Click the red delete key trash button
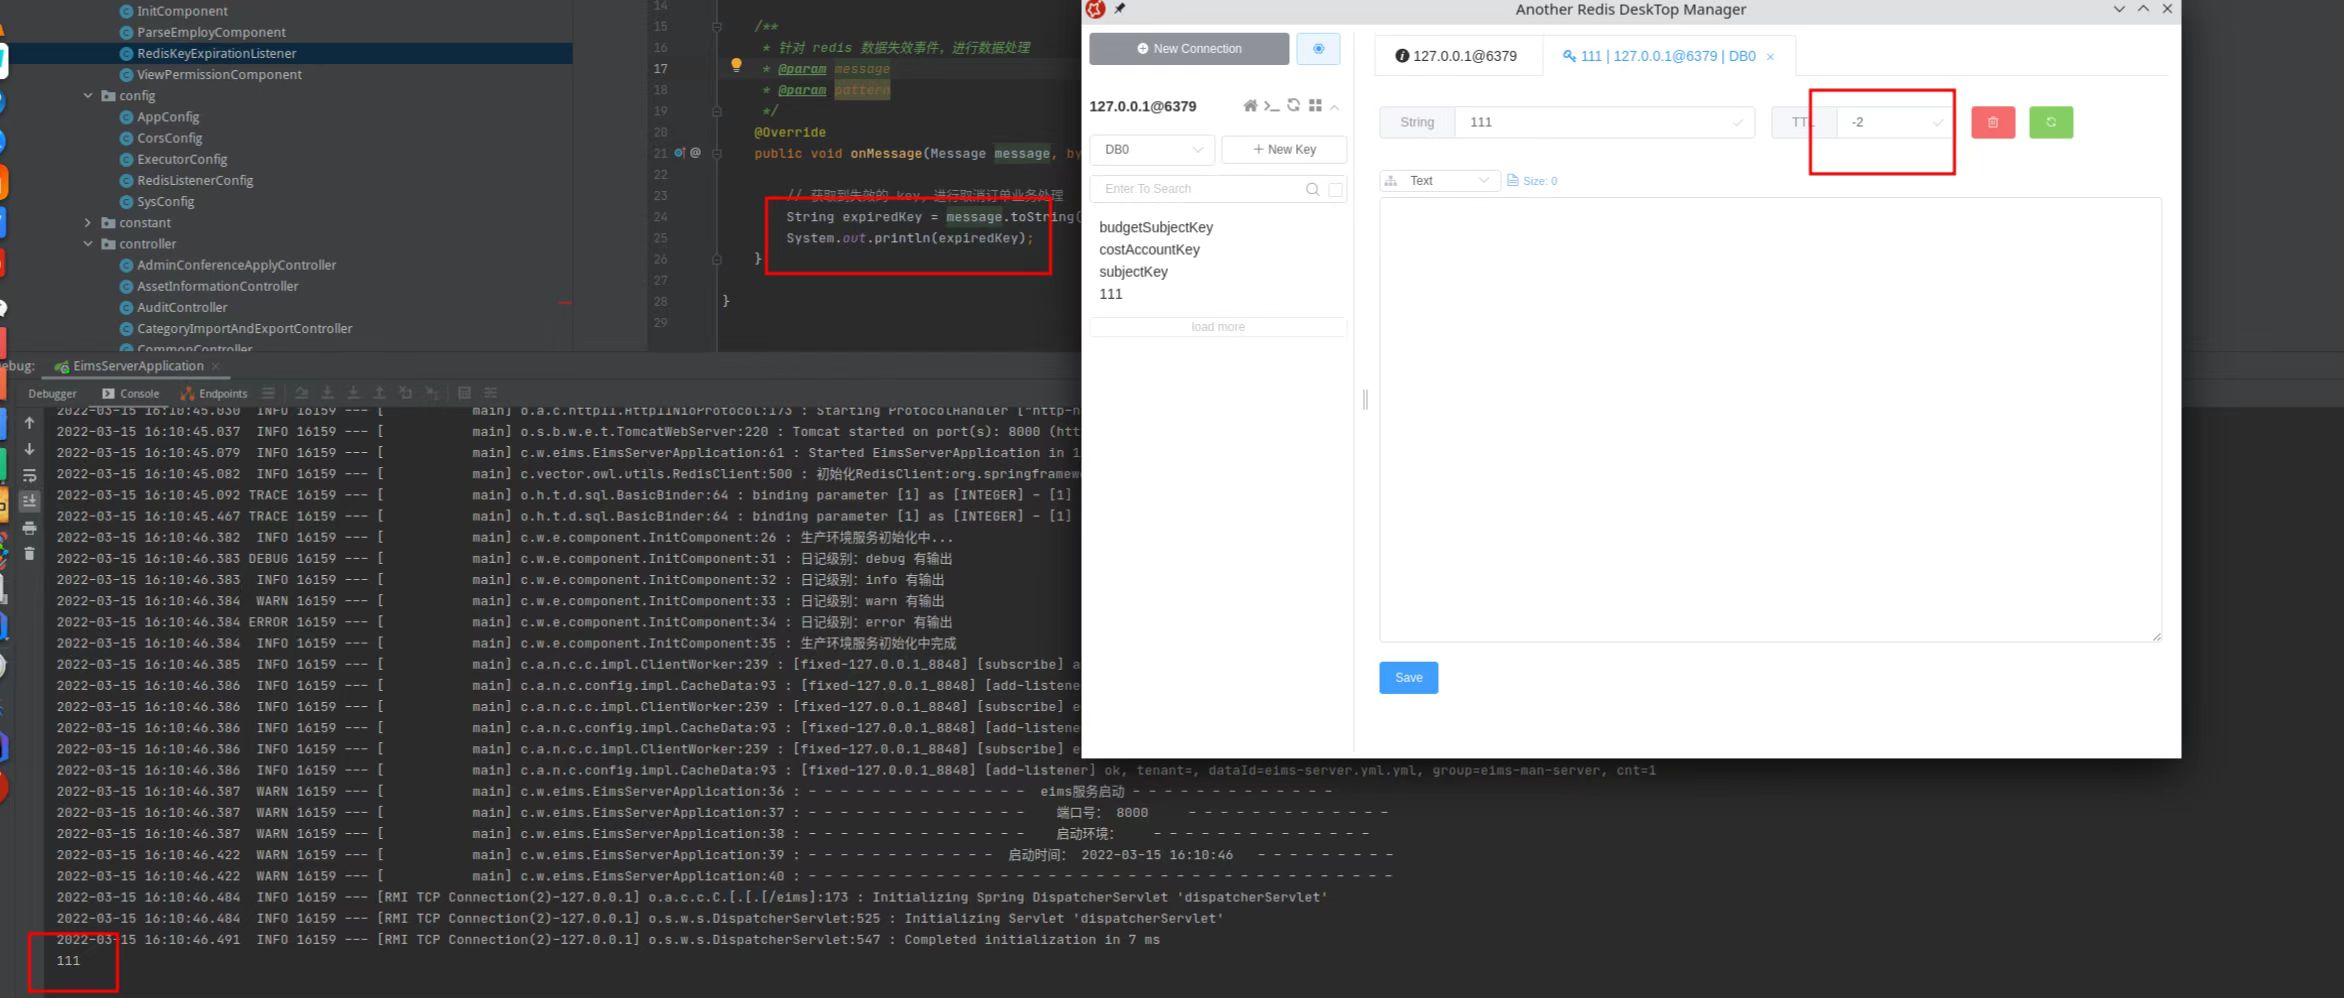Image resolution: width=2344 pixels, height=998 pixels. [x=1993, y=122]
